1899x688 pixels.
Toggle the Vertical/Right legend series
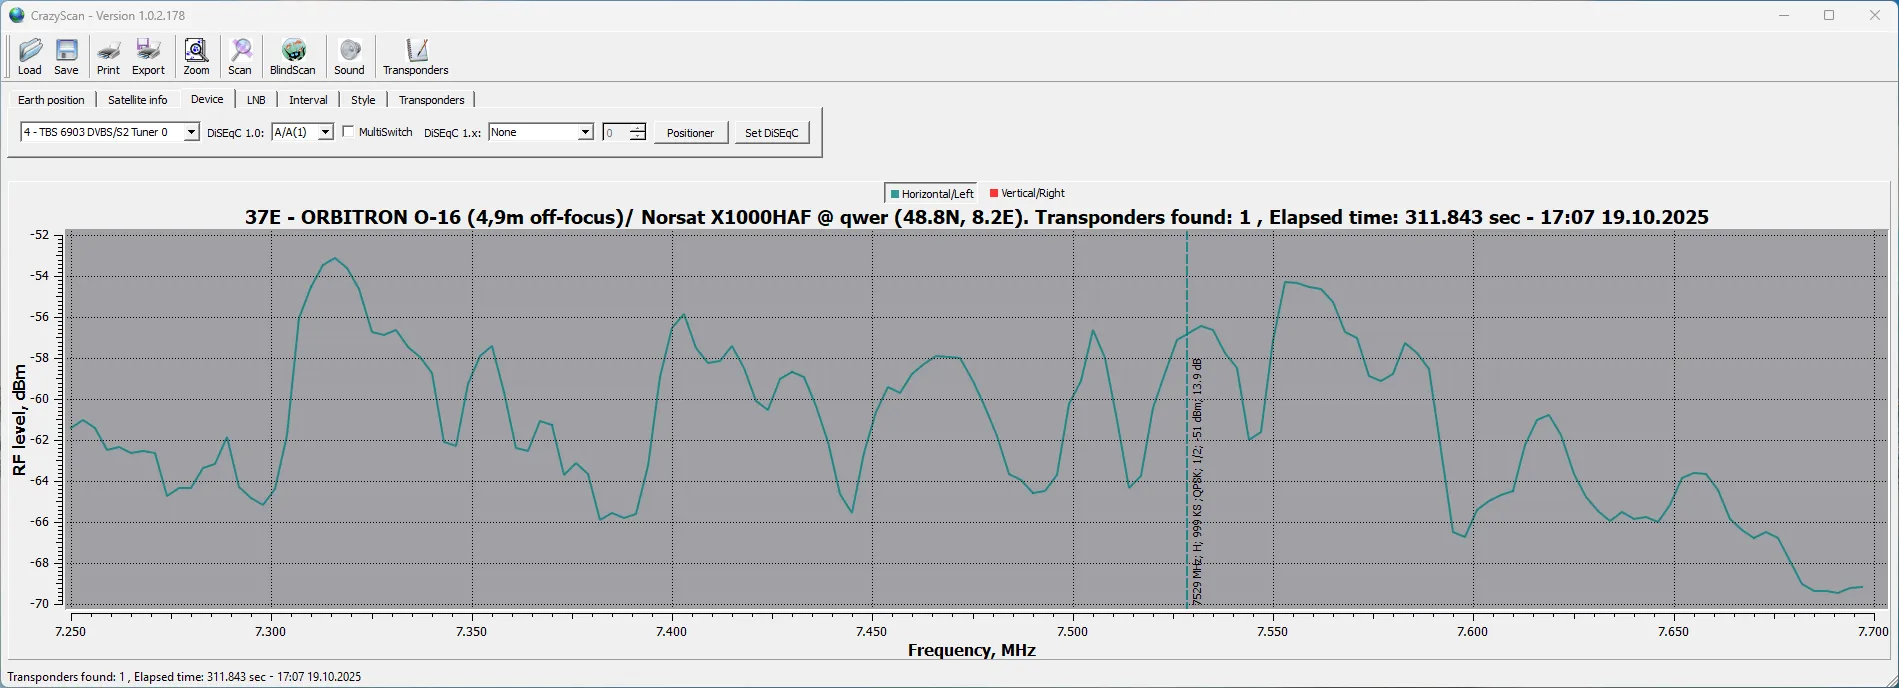click(x=1027, y=193)
